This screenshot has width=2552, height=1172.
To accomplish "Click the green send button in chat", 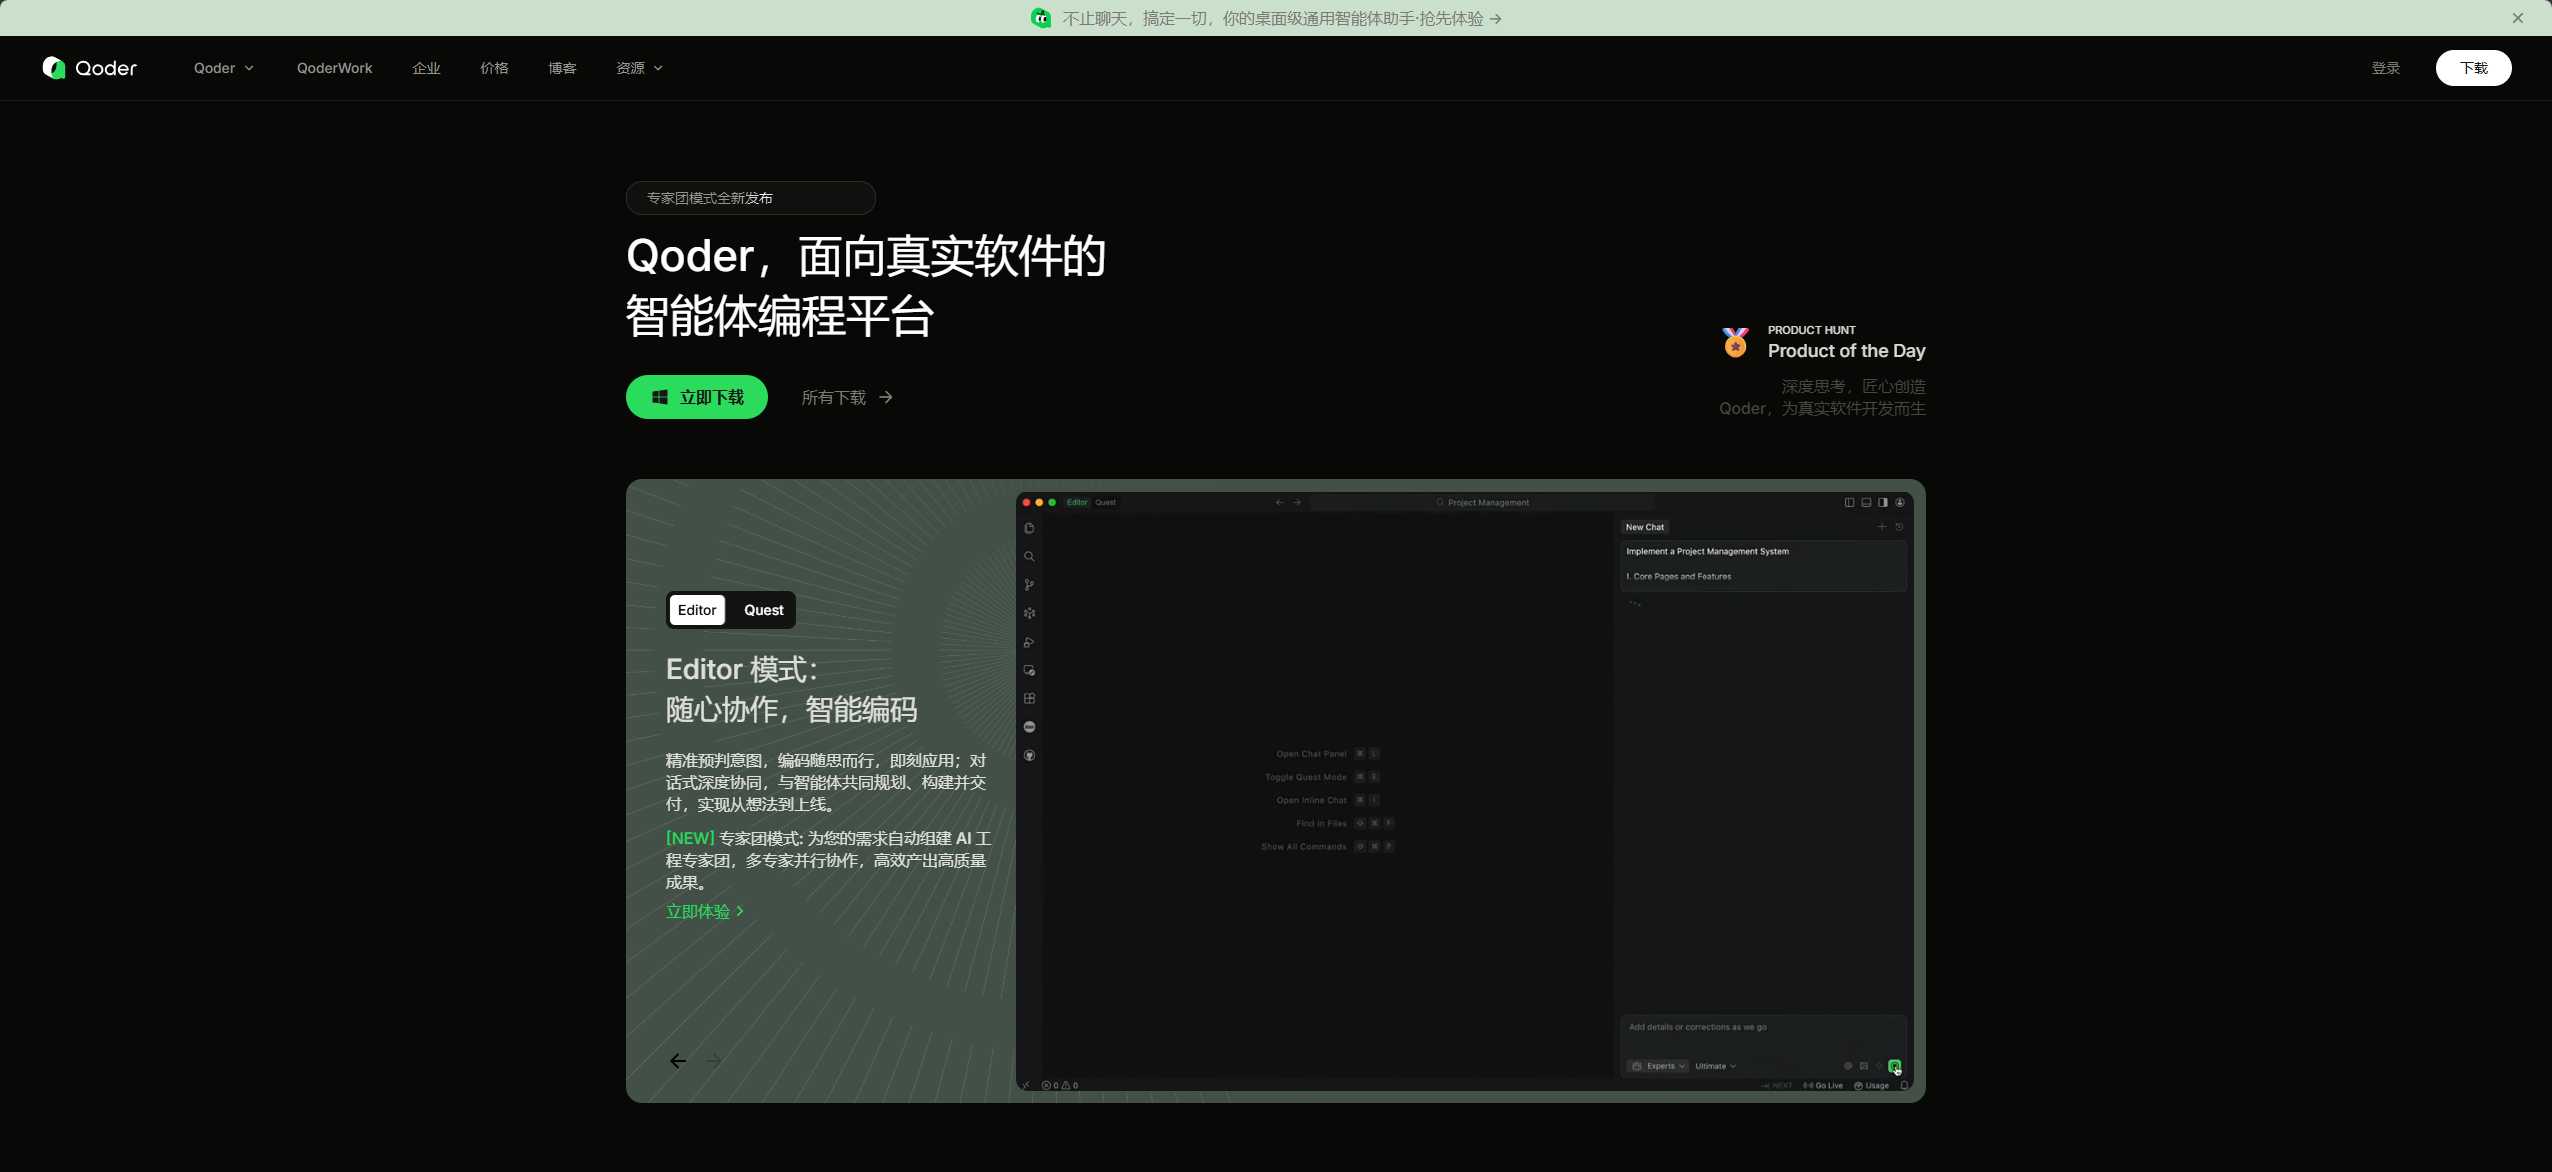I will click(x=1894, y=1066).
